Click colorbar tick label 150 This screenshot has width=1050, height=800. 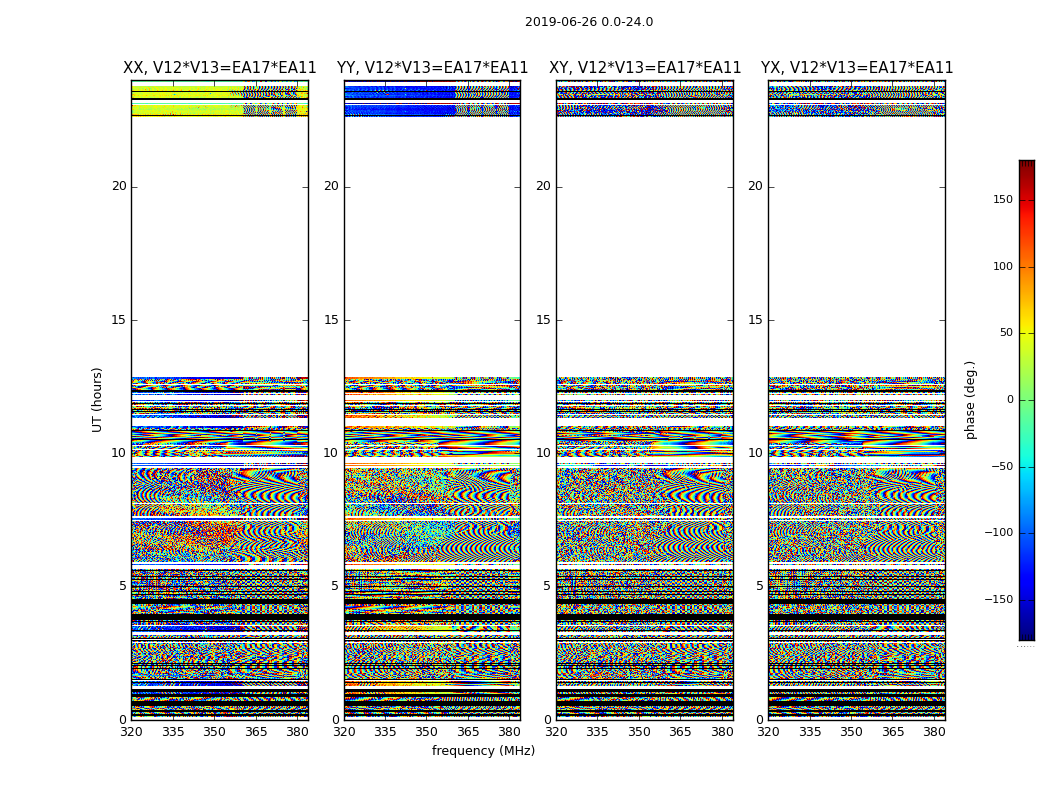click(x=1002, y=199)
